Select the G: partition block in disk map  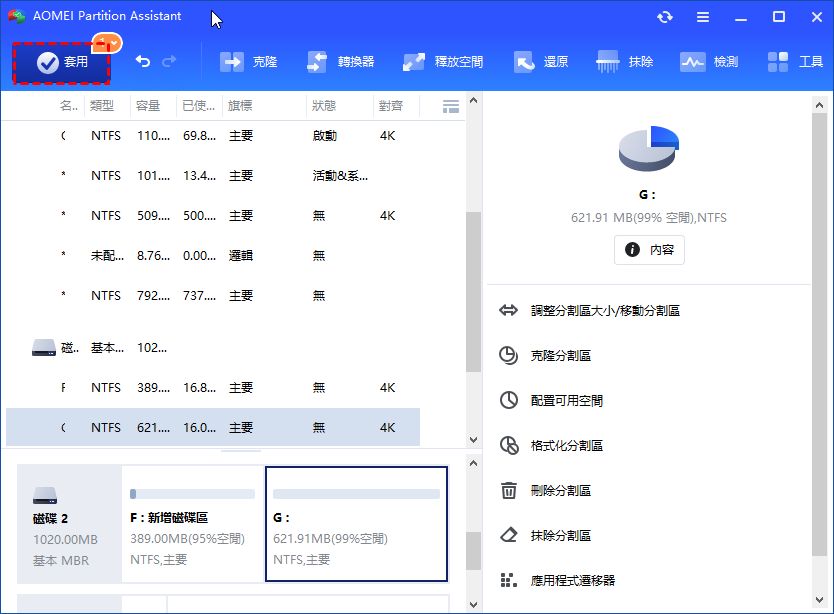click(x=356, y=524)
